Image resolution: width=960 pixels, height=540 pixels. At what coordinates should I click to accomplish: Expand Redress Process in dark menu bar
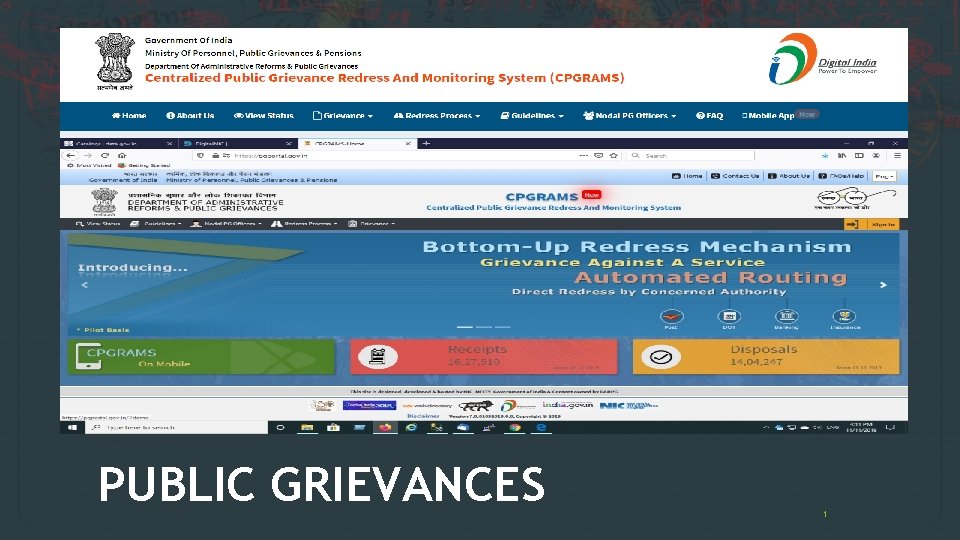tap(304, 224)
